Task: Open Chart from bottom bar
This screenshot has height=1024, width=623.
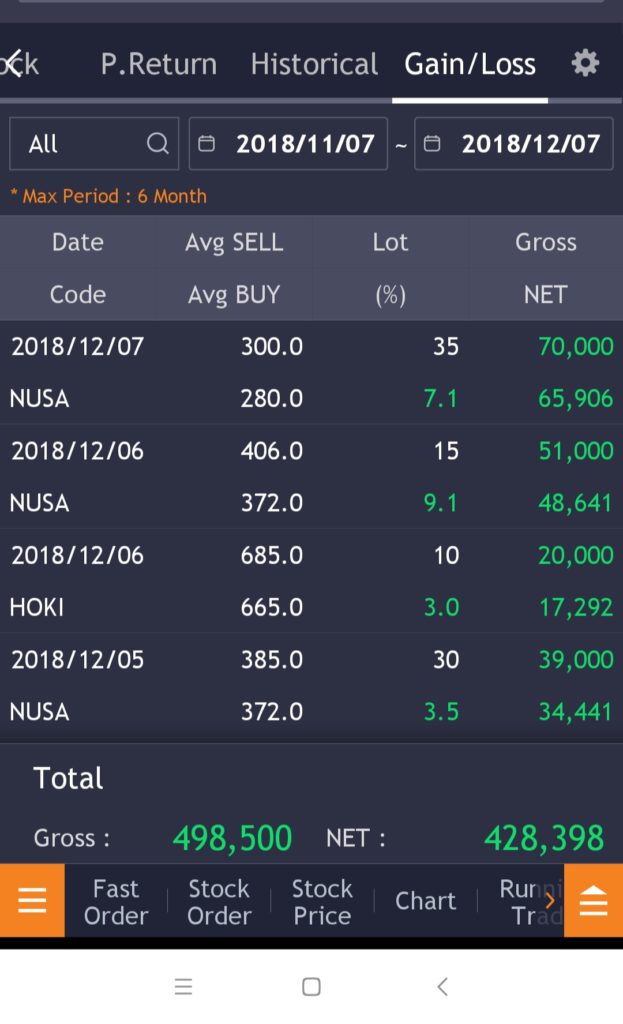Action: pos(425,901)
